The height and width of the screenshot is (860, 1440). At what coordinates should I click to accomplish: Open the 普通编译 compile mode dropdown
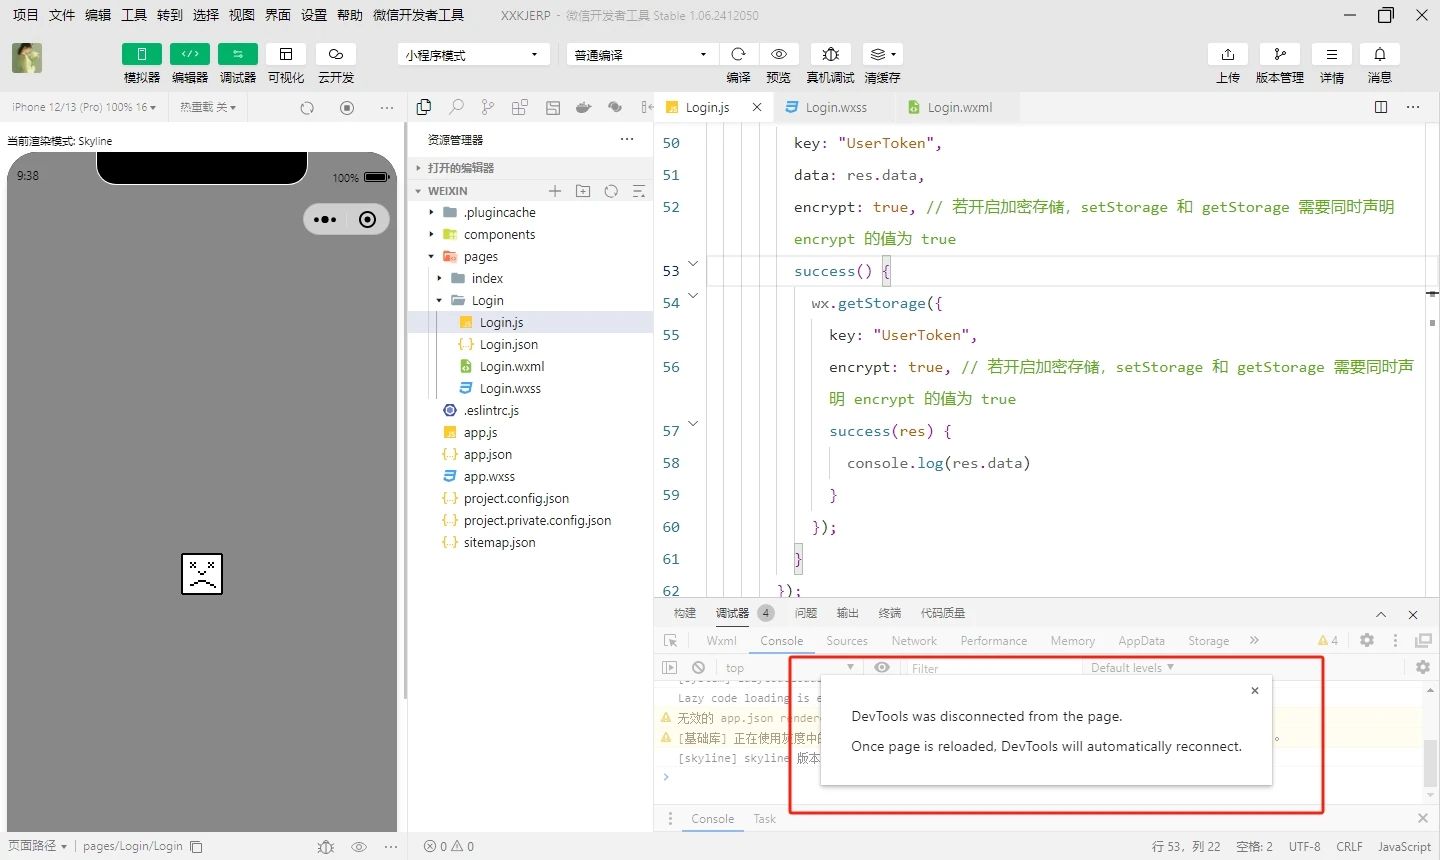(x=642, y=55)
